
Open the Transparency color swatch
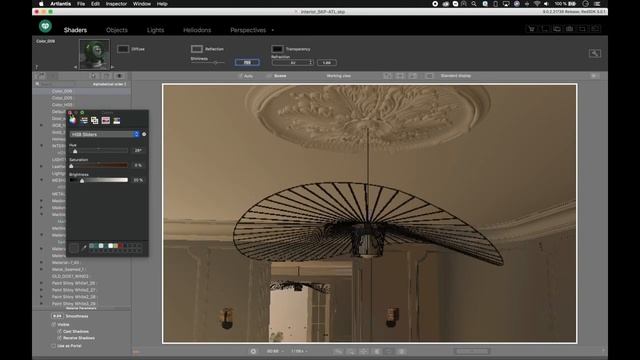point(277,49)
